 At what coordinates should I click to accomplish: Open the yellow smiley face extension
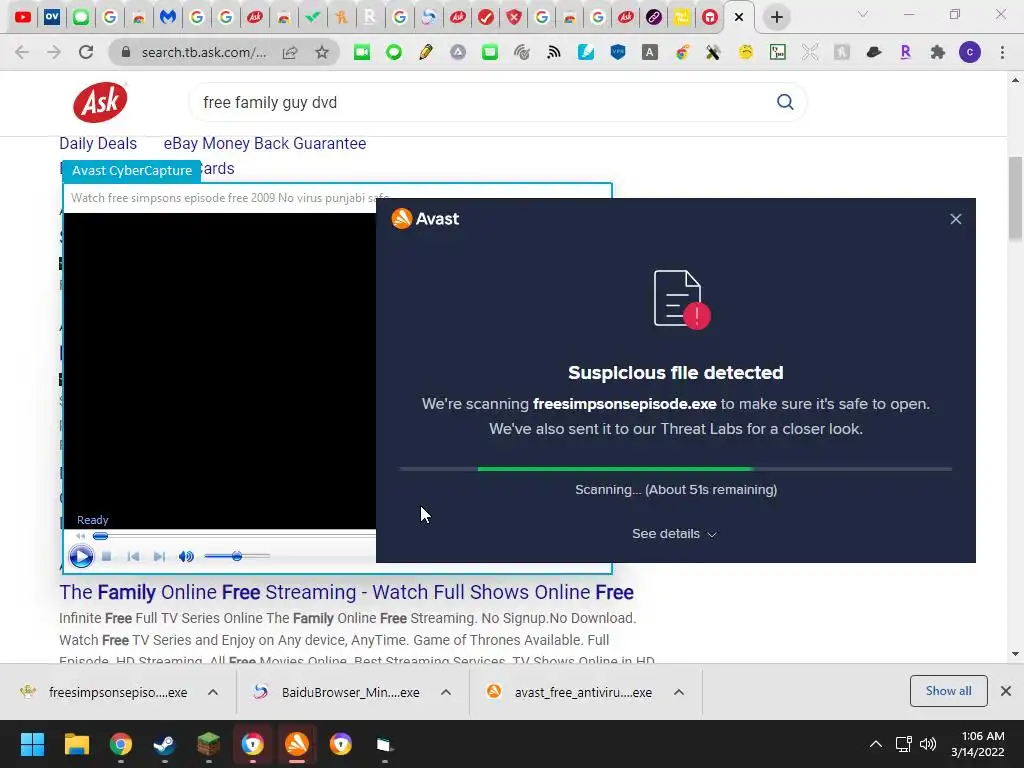click(745, 52)
